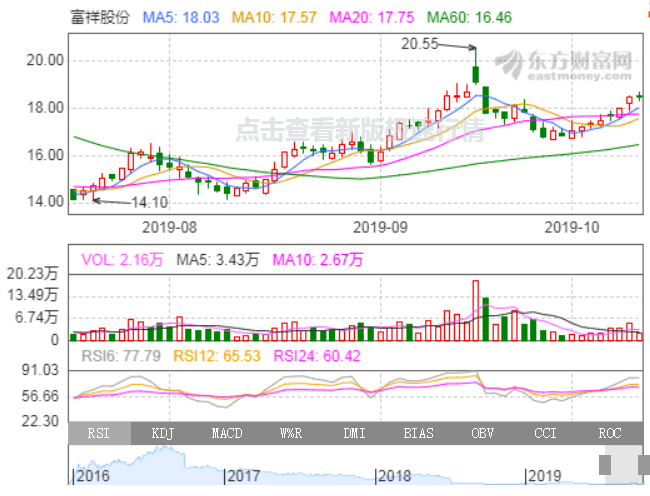This screenshot has height=496, width=650.
Task: Open the MACD indicator tab
Action: pyautogui.click(x=227, y=433)
